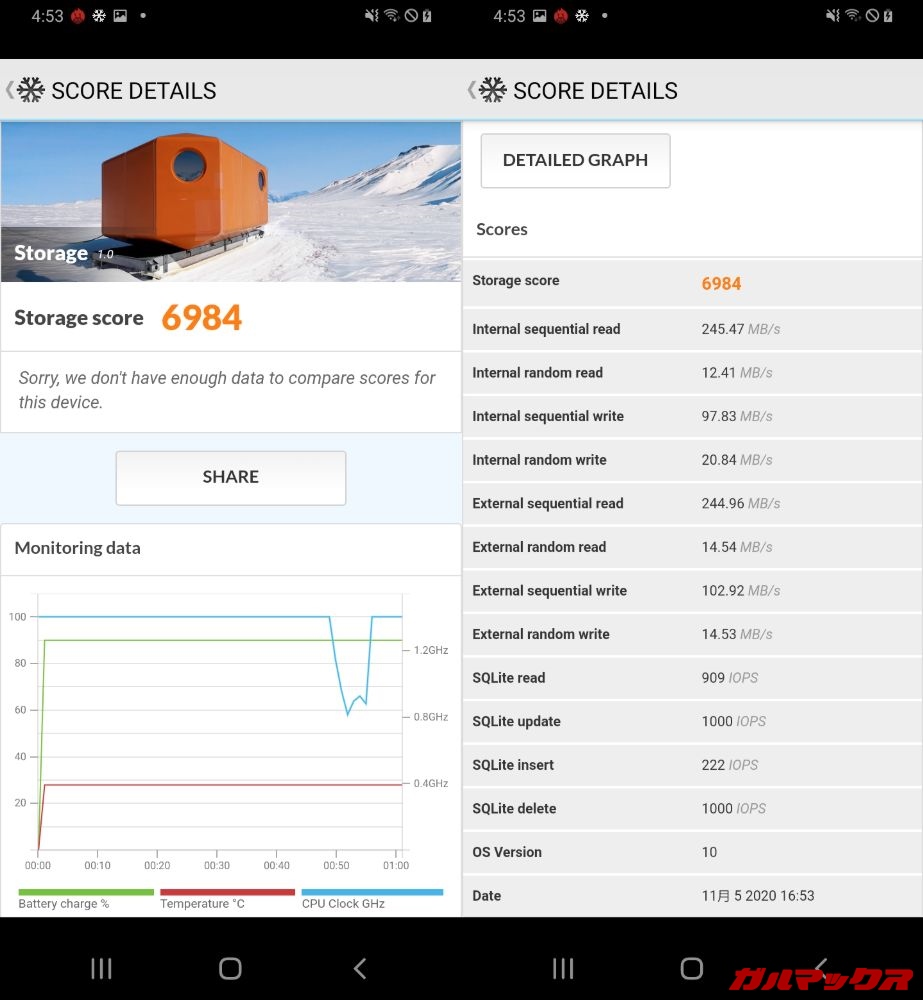
Task: Tap the Internal sequential read row
Action: [x=691, y=329]
